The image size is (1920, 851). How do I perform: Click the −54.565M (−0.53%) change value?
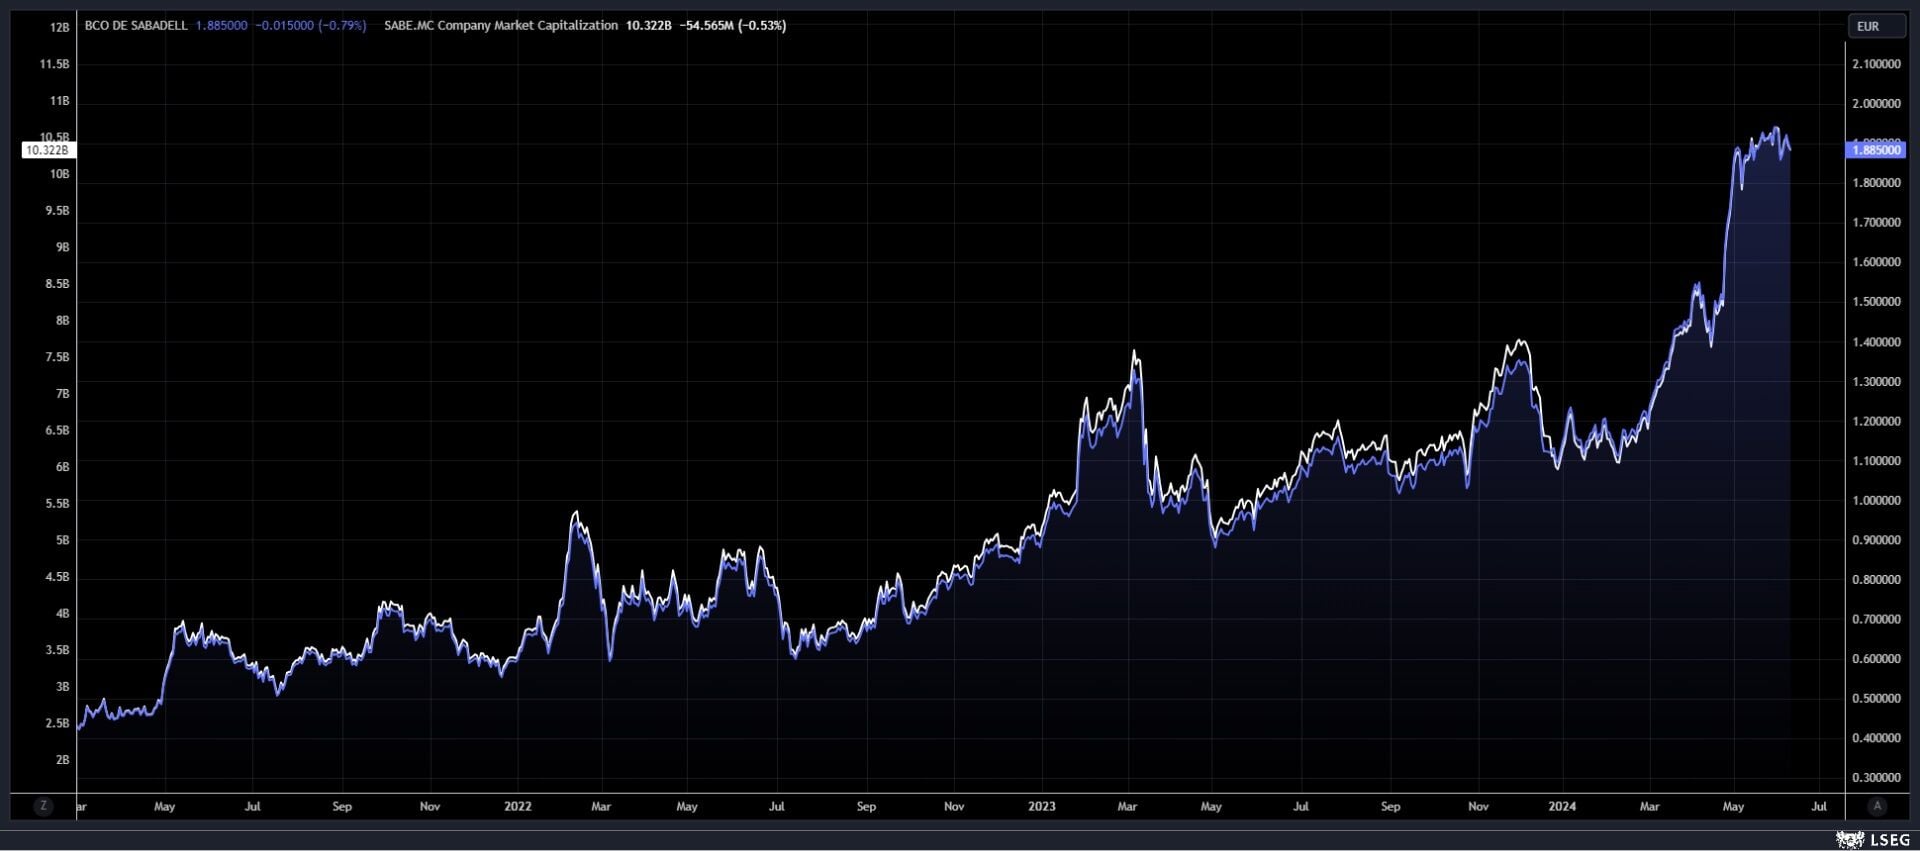pyautogui.click(x=733, y=26)
